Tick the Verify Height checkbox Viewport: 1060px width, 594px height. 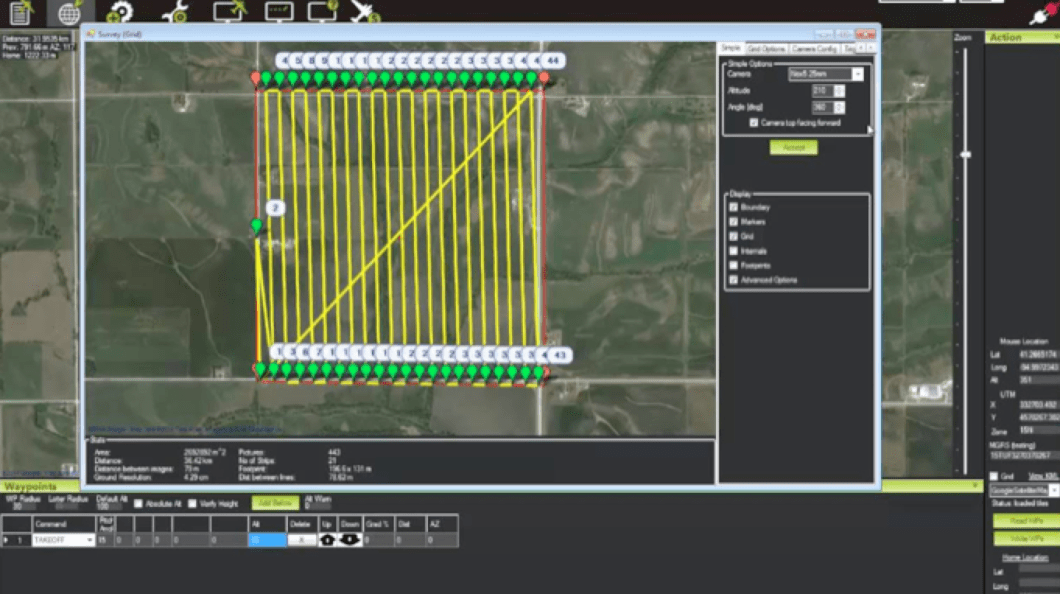pyautogui.click(x=193, y=503)
